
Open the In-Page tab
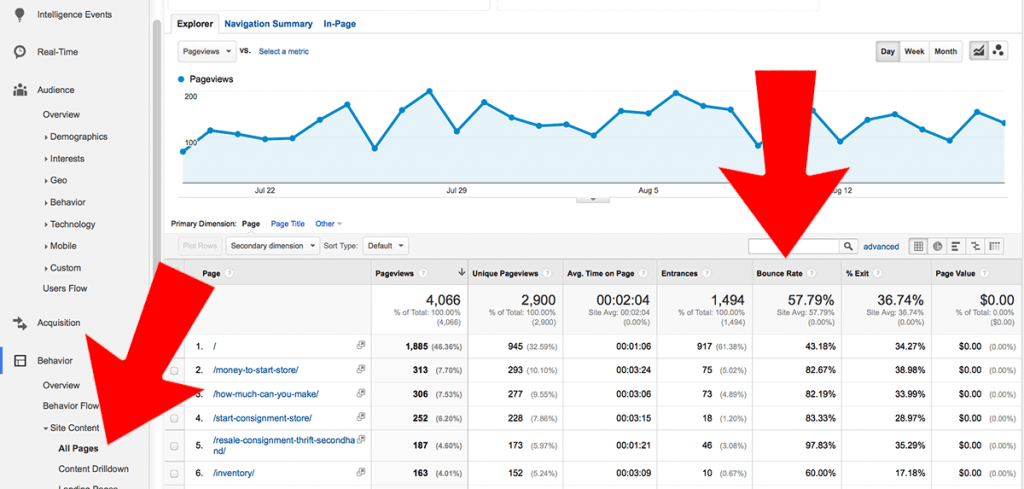pyautogui.click(x=339, y=23)
